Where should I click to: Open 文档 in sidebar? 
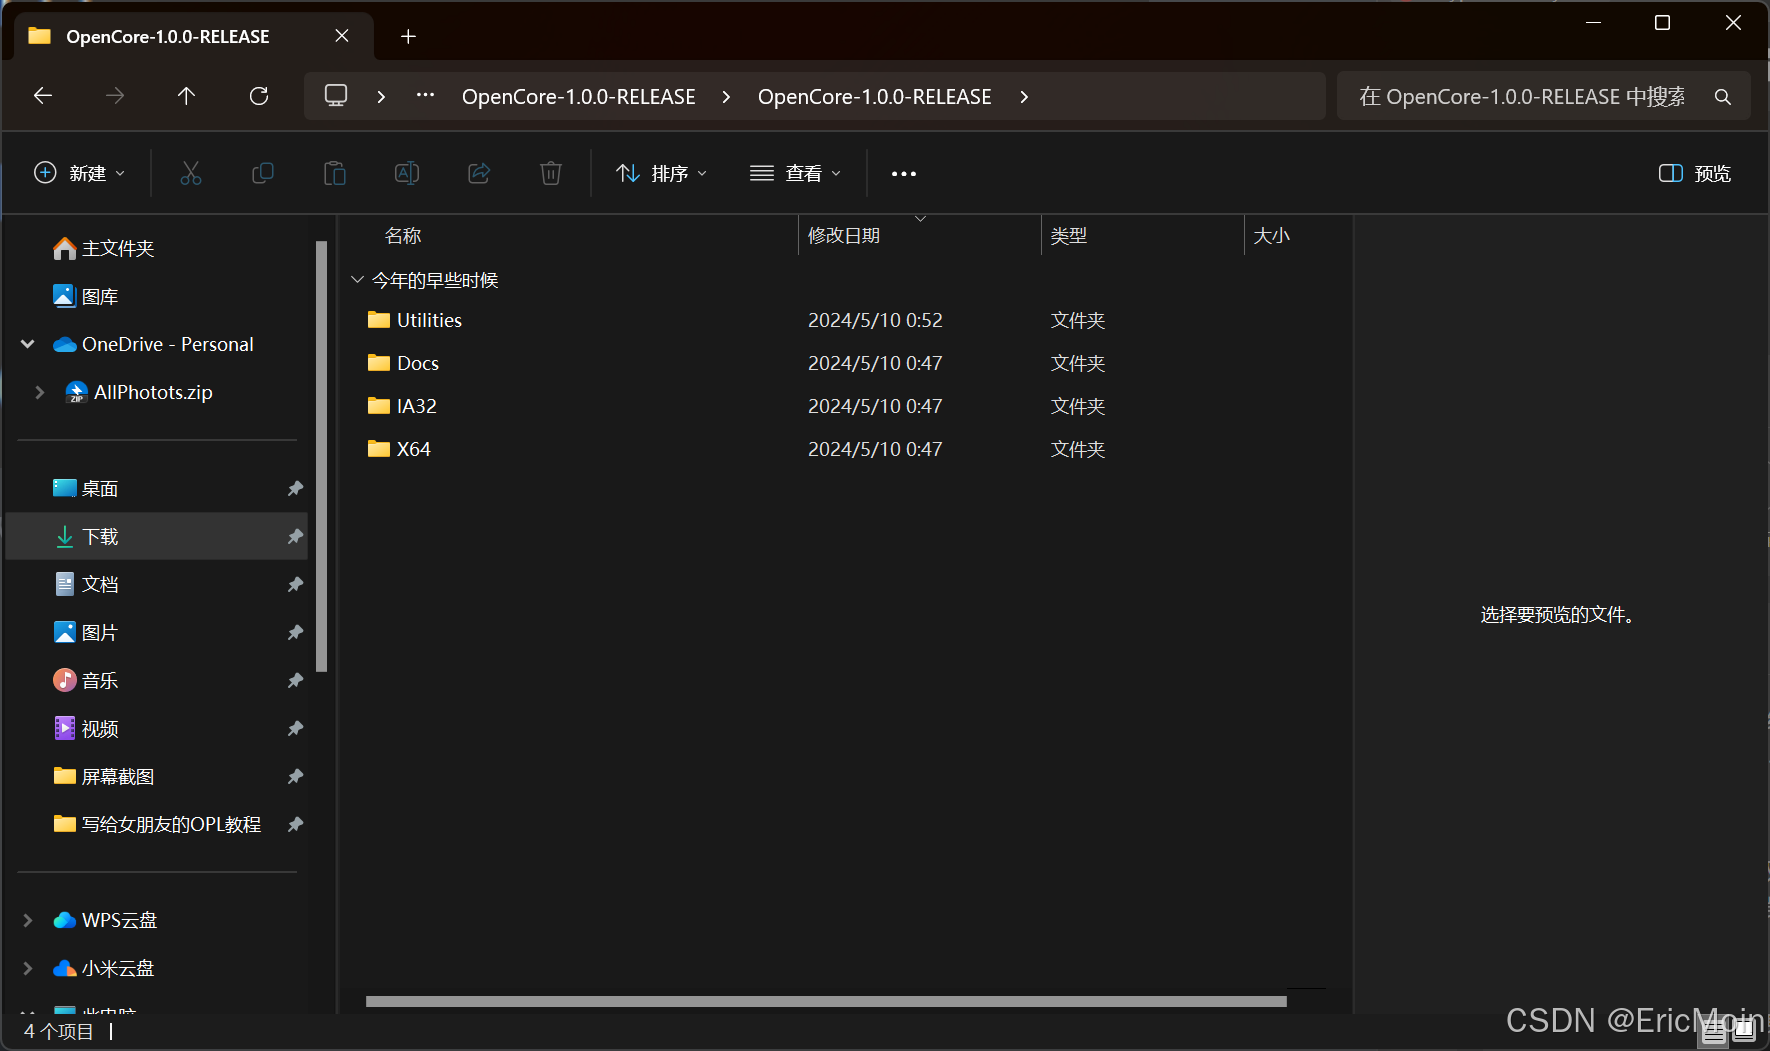[x=100, y=584]
